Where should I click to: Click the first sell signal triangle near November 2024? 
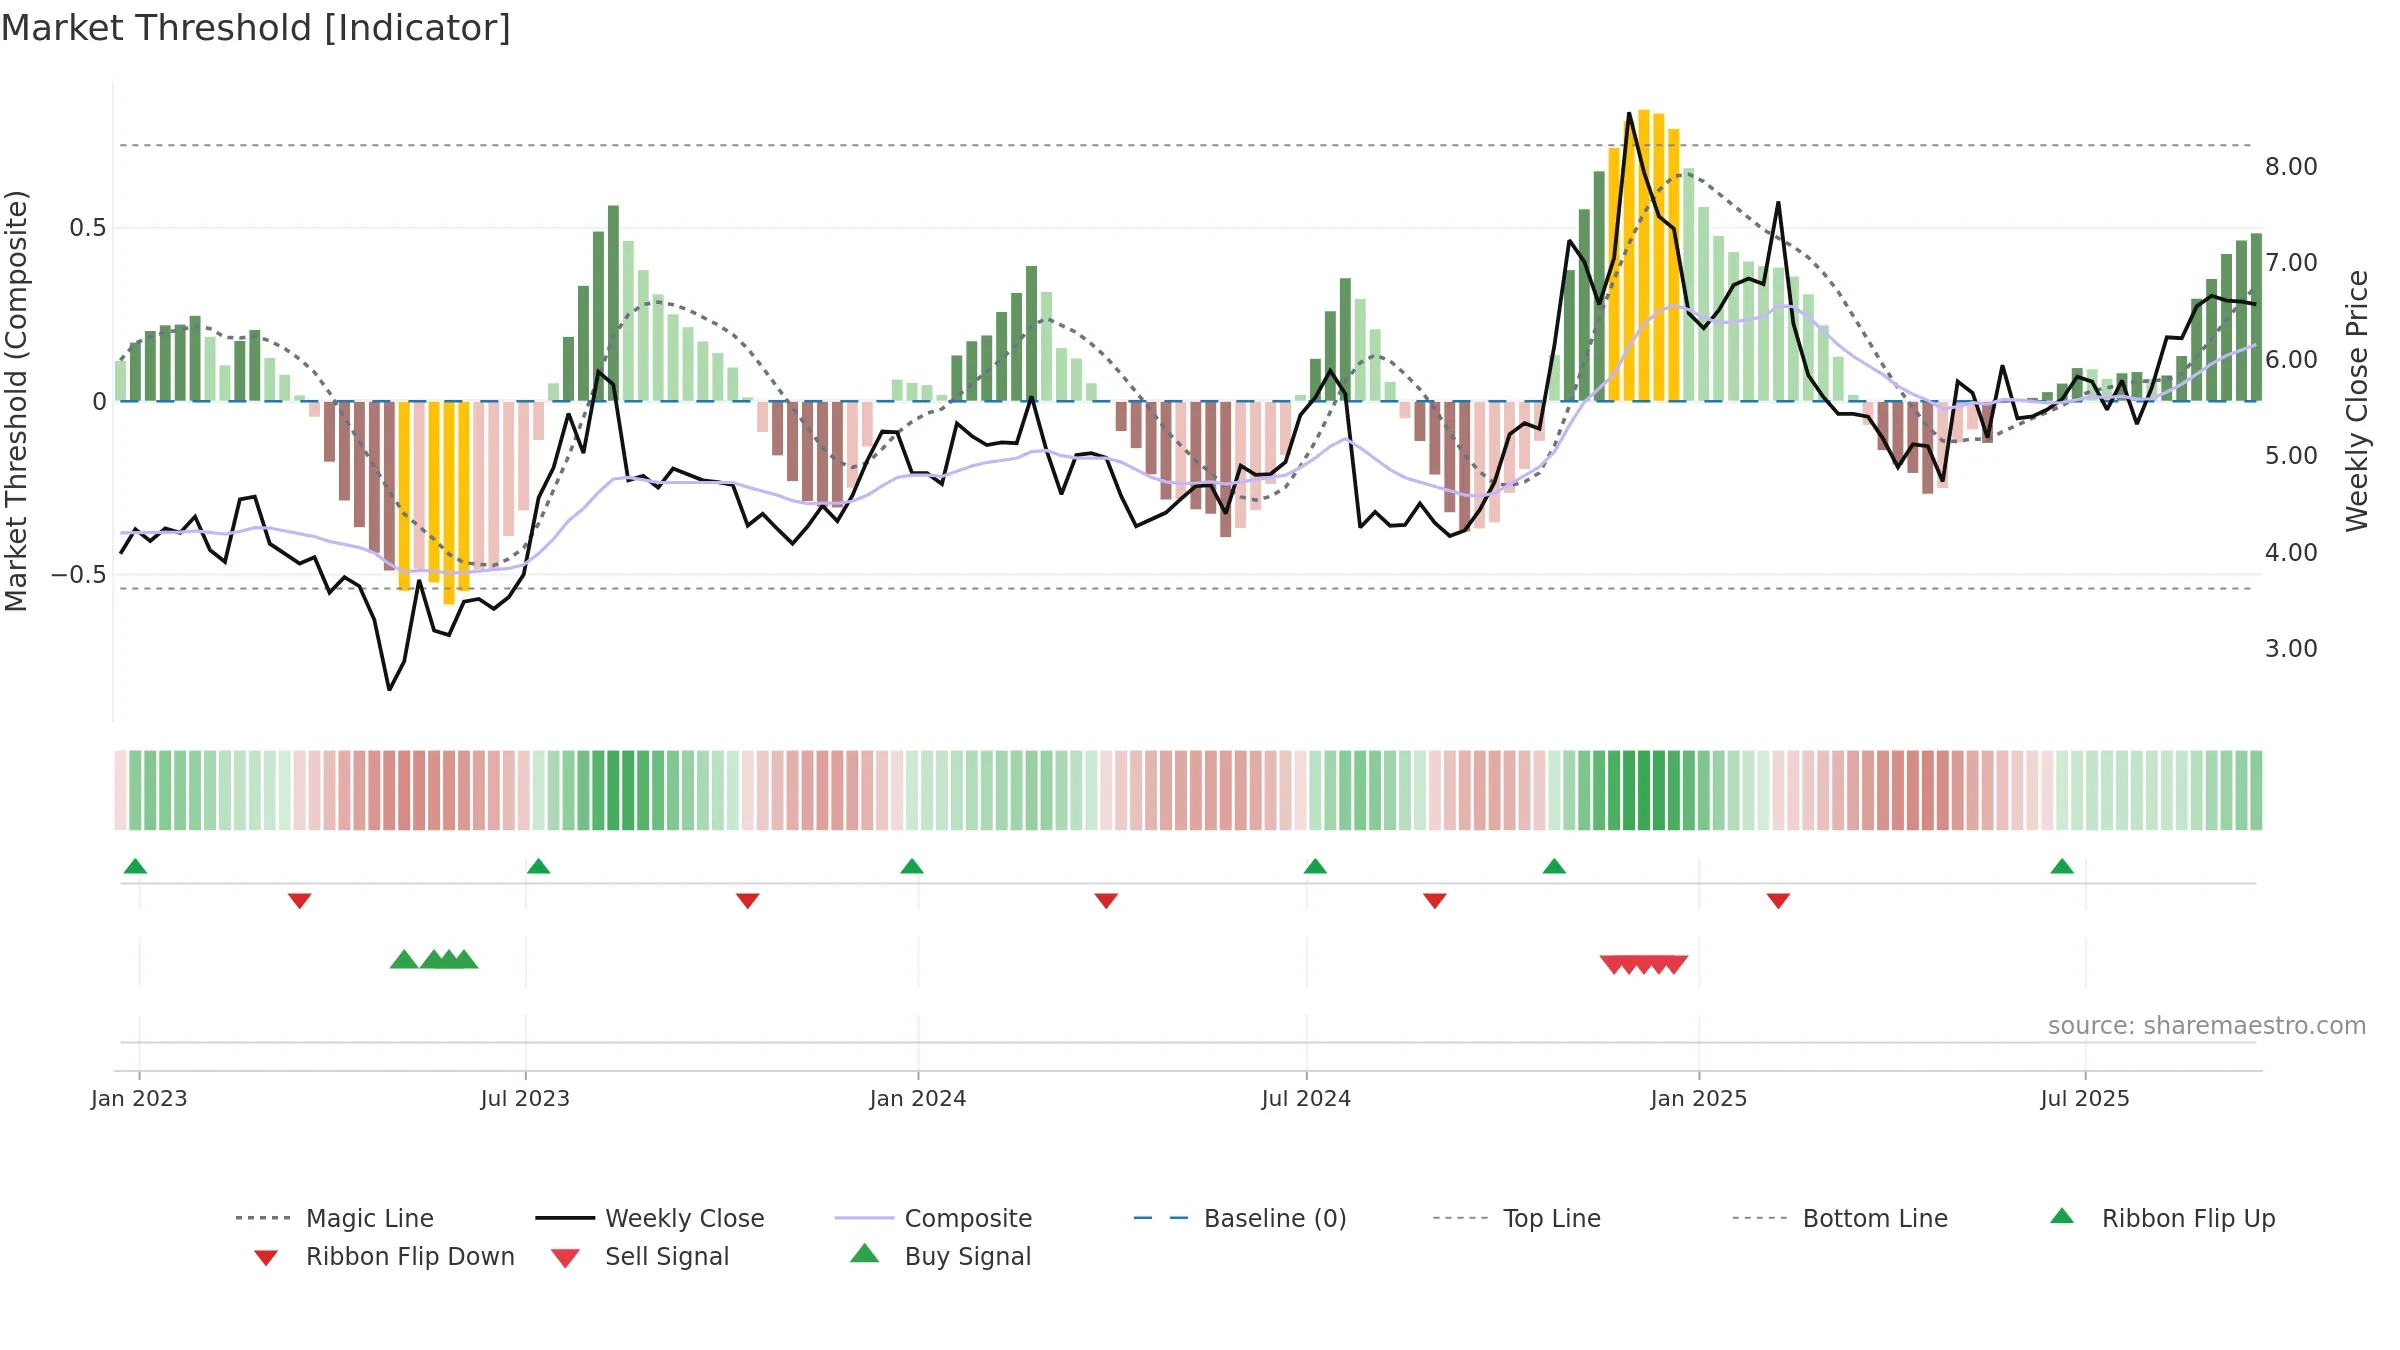pos(1614,964)
